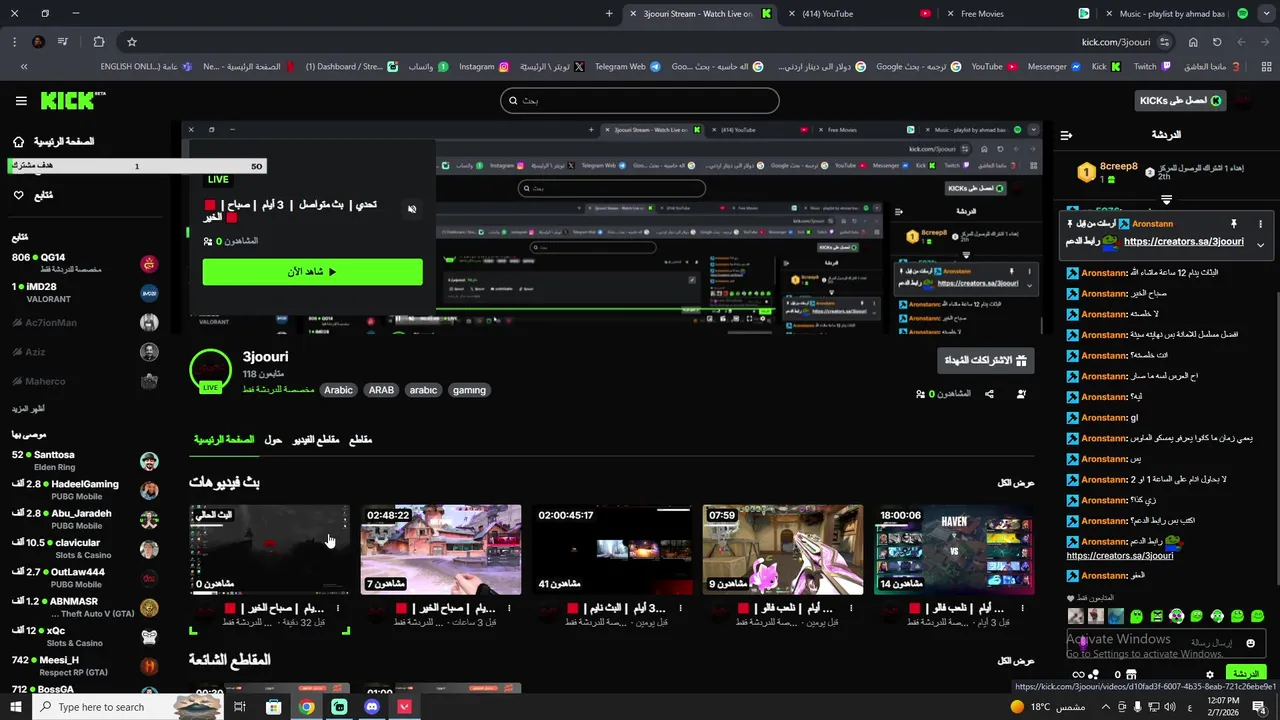Open options menu for the 18:00:06 video

[1022, 608]
